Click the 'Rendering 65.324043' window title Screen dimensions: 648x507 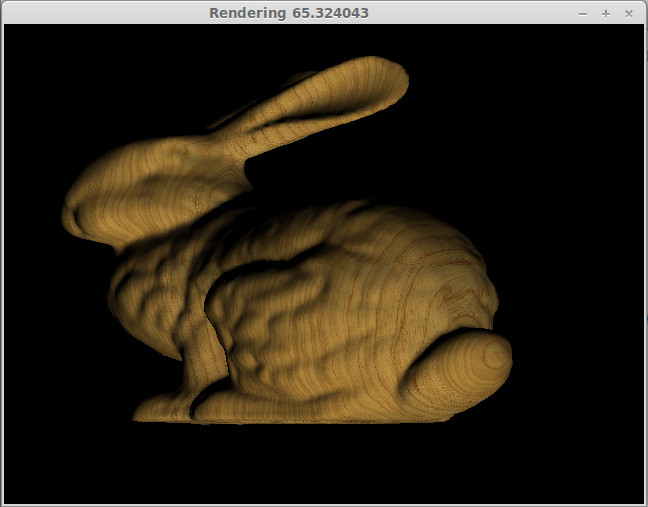[x=288, y=13]
